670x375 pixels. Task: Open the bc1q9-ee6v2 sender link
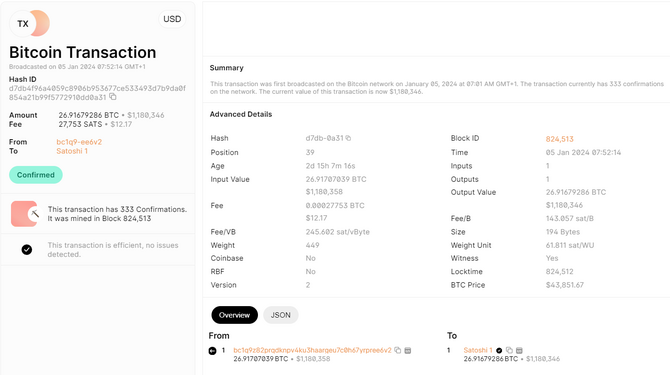(x=79, y=142)
